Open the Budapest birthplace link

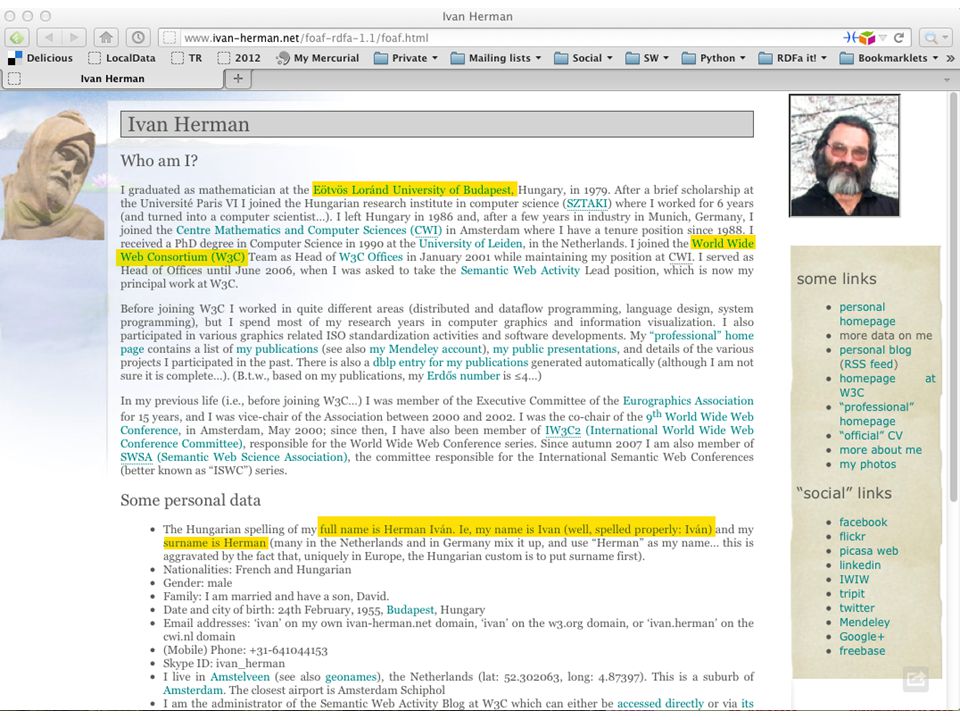(410, 610)
